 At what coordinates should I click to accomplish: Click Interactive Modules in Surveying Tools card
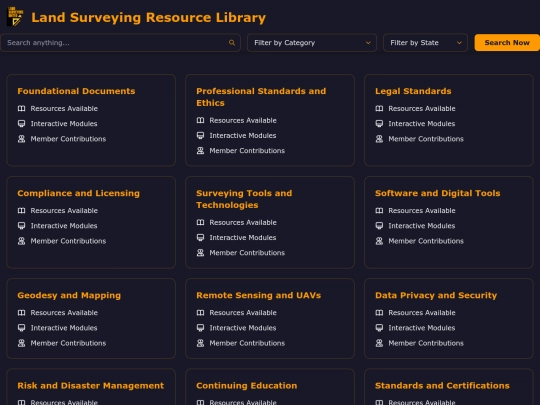pyautogui.click(x=243, y=237)
